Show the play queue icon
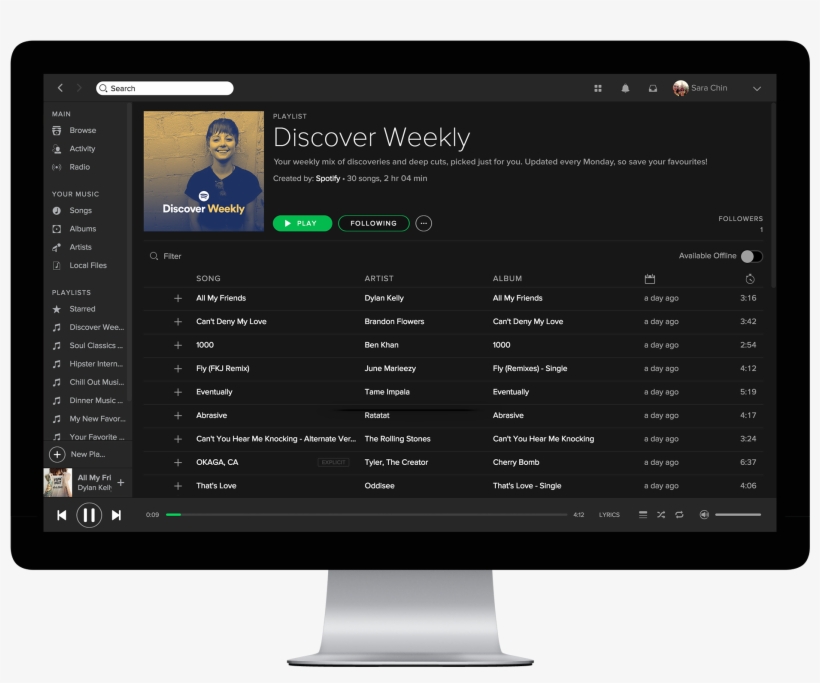 click(643, 514)
